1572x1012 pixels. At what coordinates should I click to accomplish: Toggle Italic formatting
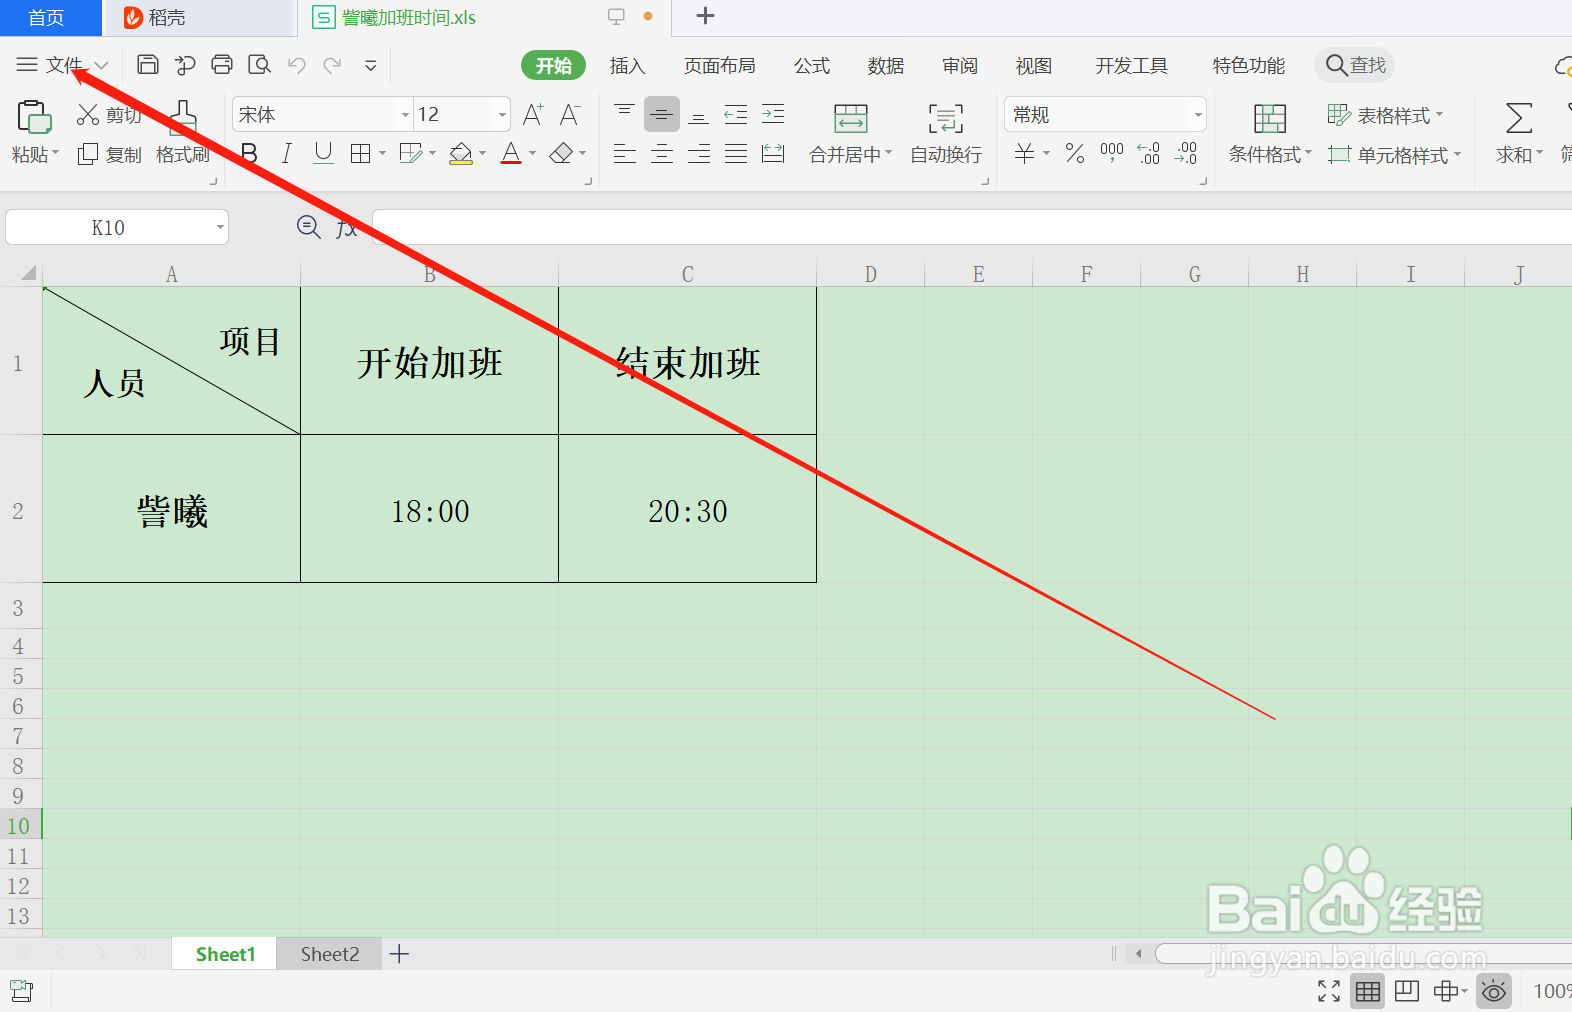point(287,153)
